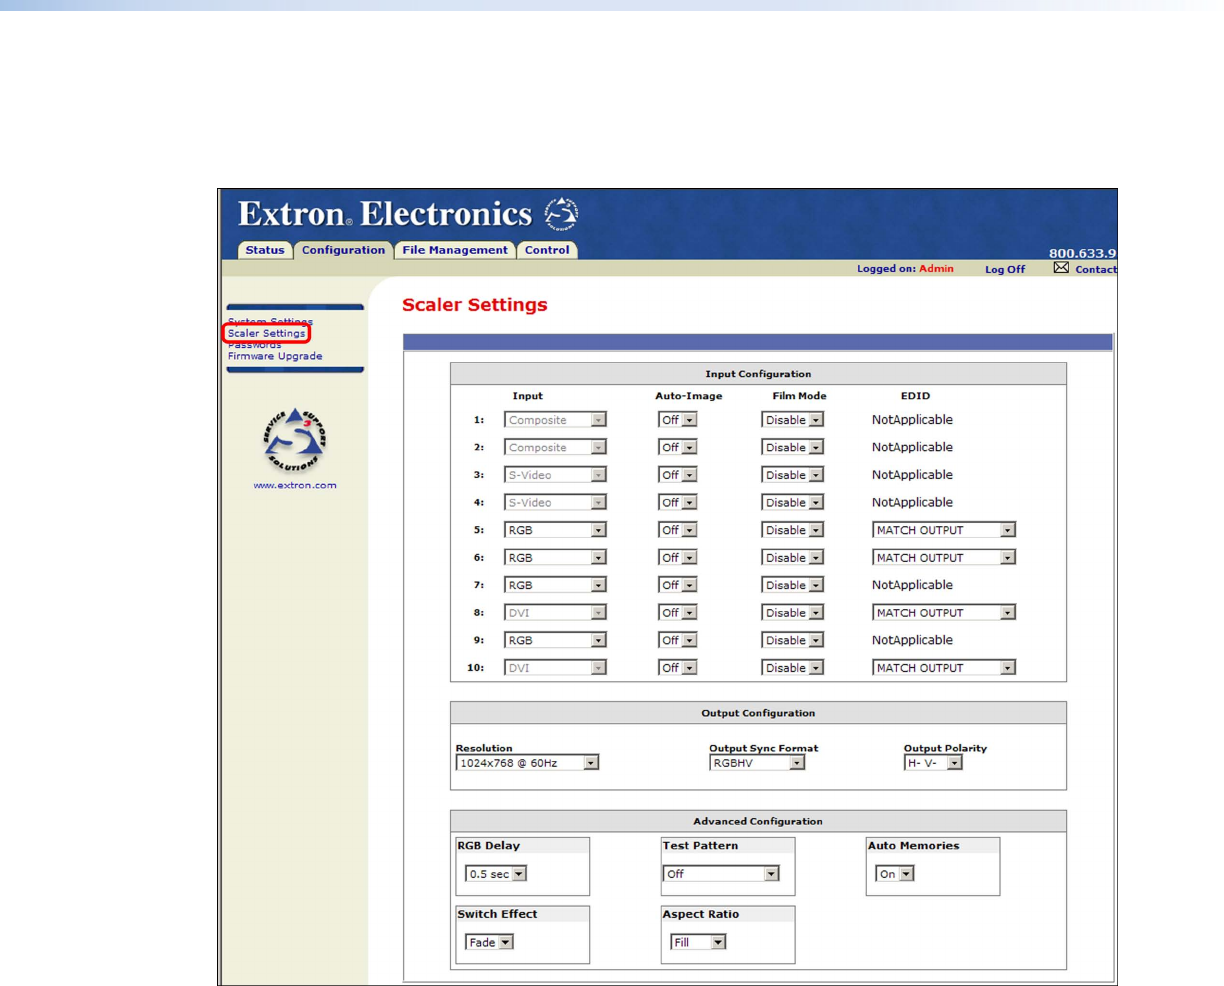Open input 8 EDID Match Output dropdown

point(944,613)
